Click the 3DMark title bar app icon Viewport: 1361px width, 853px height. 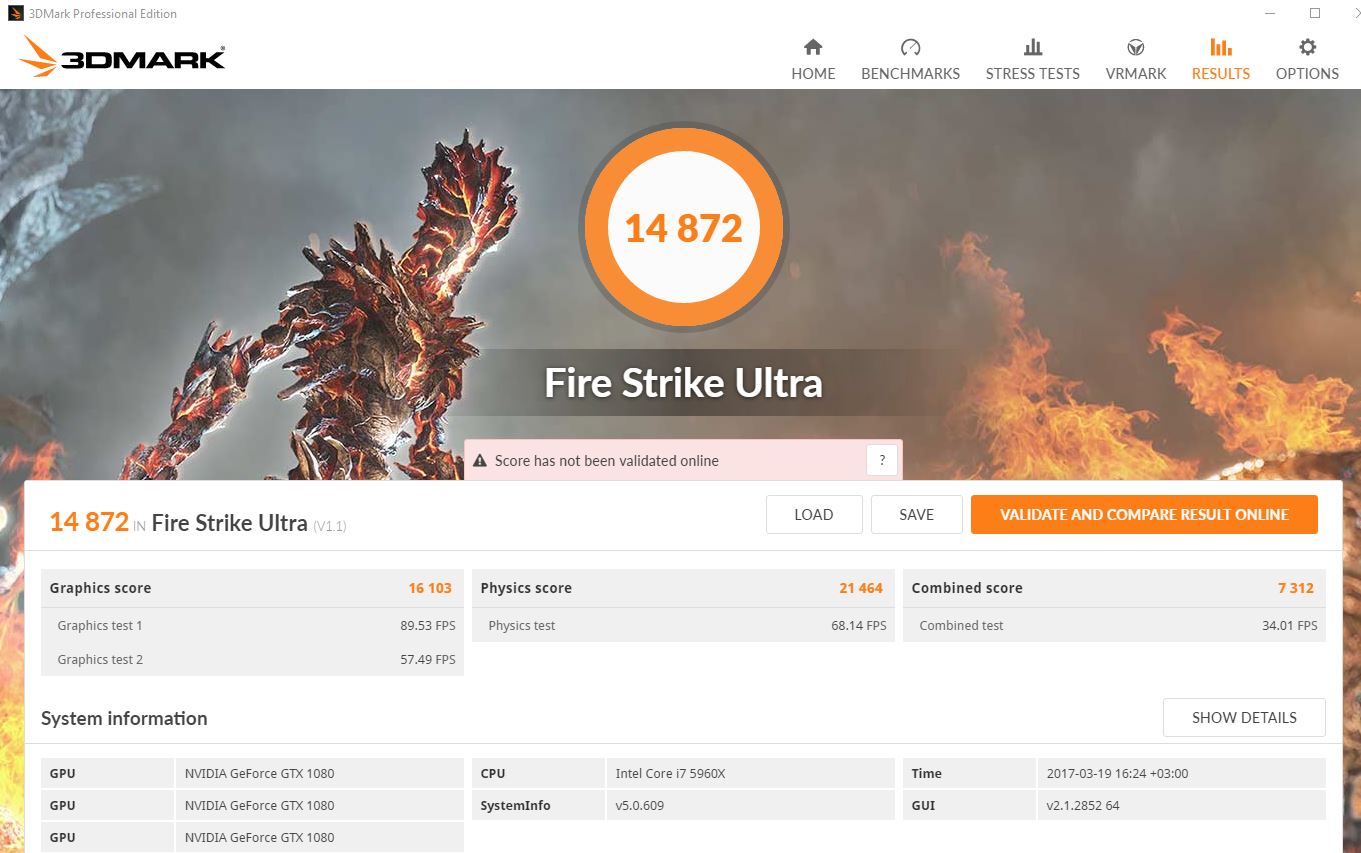coord(15,14)
